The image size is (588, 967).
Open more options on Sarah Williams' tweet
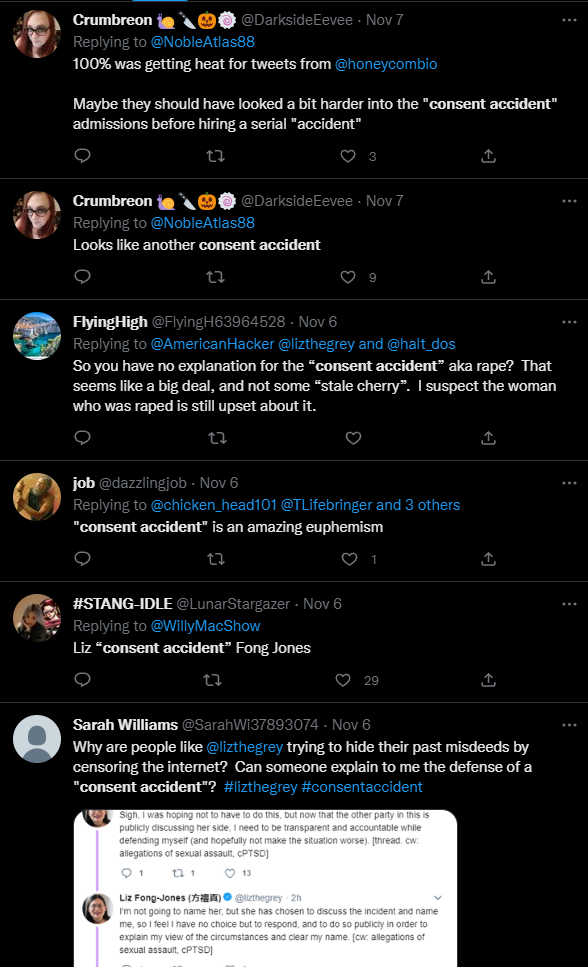569,725
